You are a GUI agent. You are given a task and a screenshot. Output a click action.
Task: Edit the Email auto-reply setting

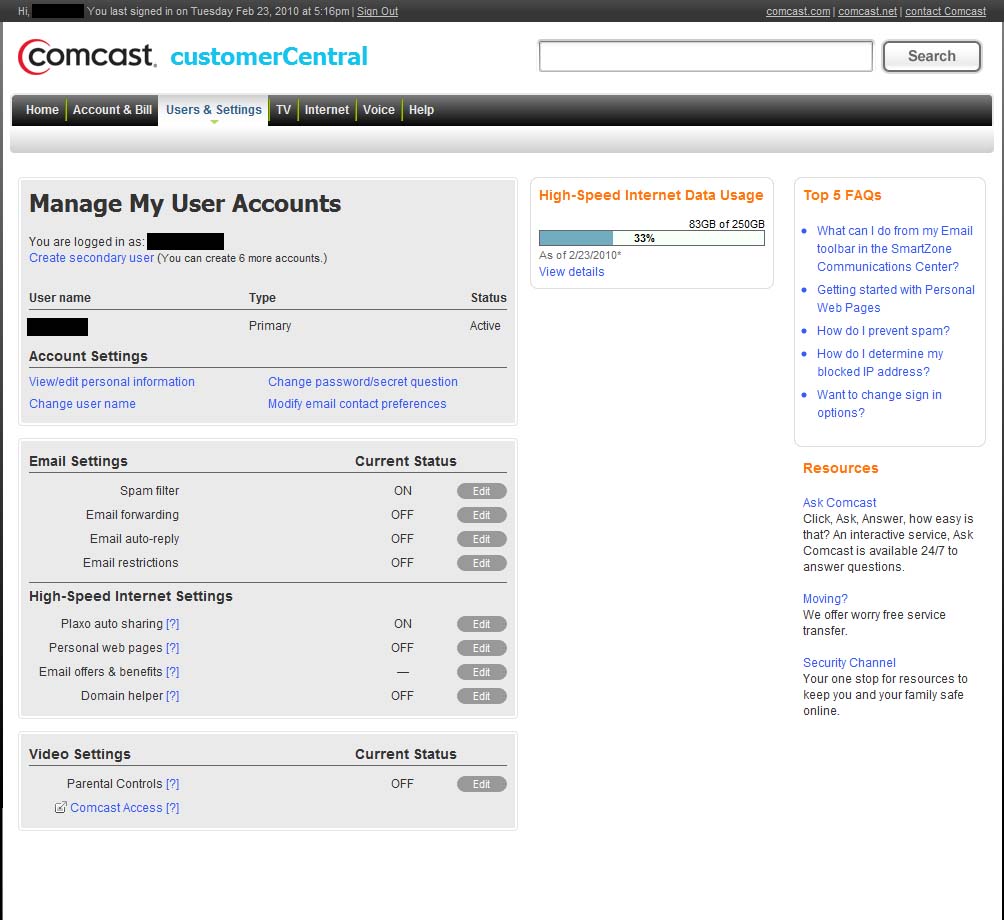[x=481, y=539]
